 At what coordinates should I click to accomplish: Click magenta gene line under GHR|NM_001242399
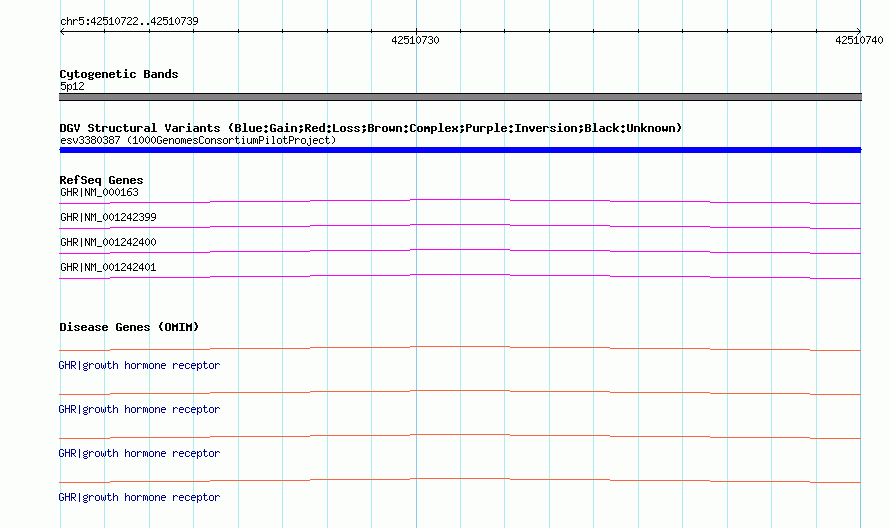click(x=460, y=226)
